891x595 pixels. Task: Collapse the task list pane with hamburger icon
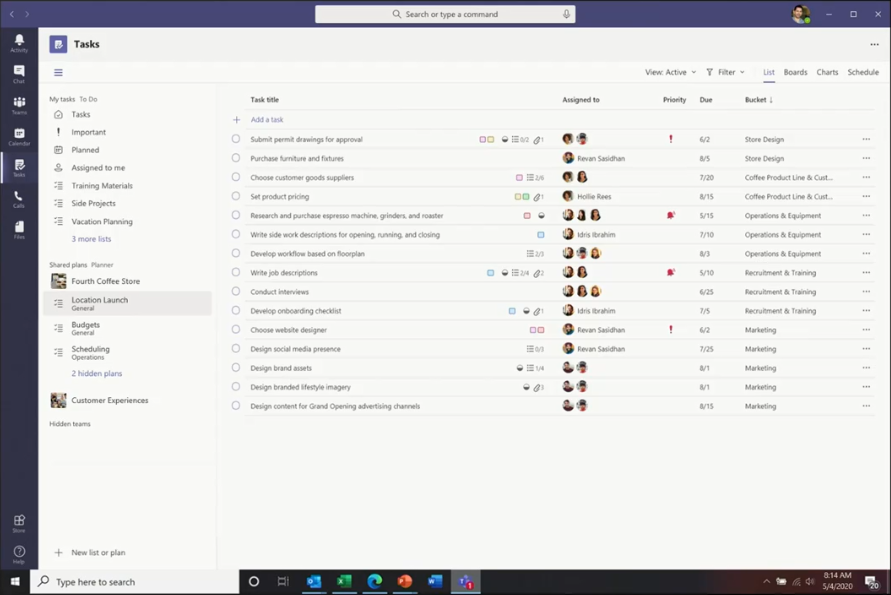coord(58,72)
